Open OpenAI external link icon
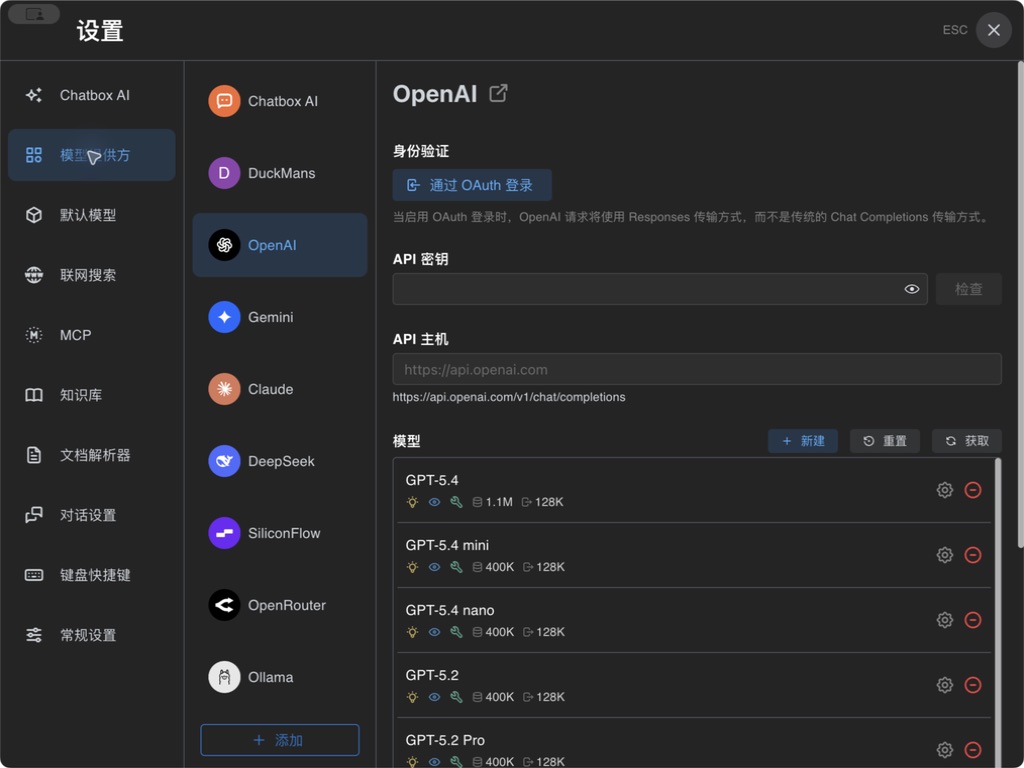Image resolution: width=1024 pixels, height=768 pixels. (498, 94)
